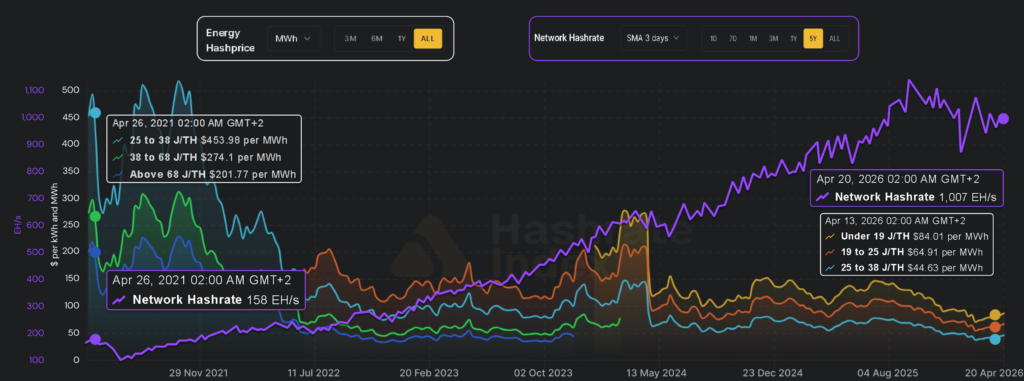The image size is (1024, 381).
Task: Click 'Above 68 J/TH $201.77 per MWh' text
Action: [x=212, y=174]
